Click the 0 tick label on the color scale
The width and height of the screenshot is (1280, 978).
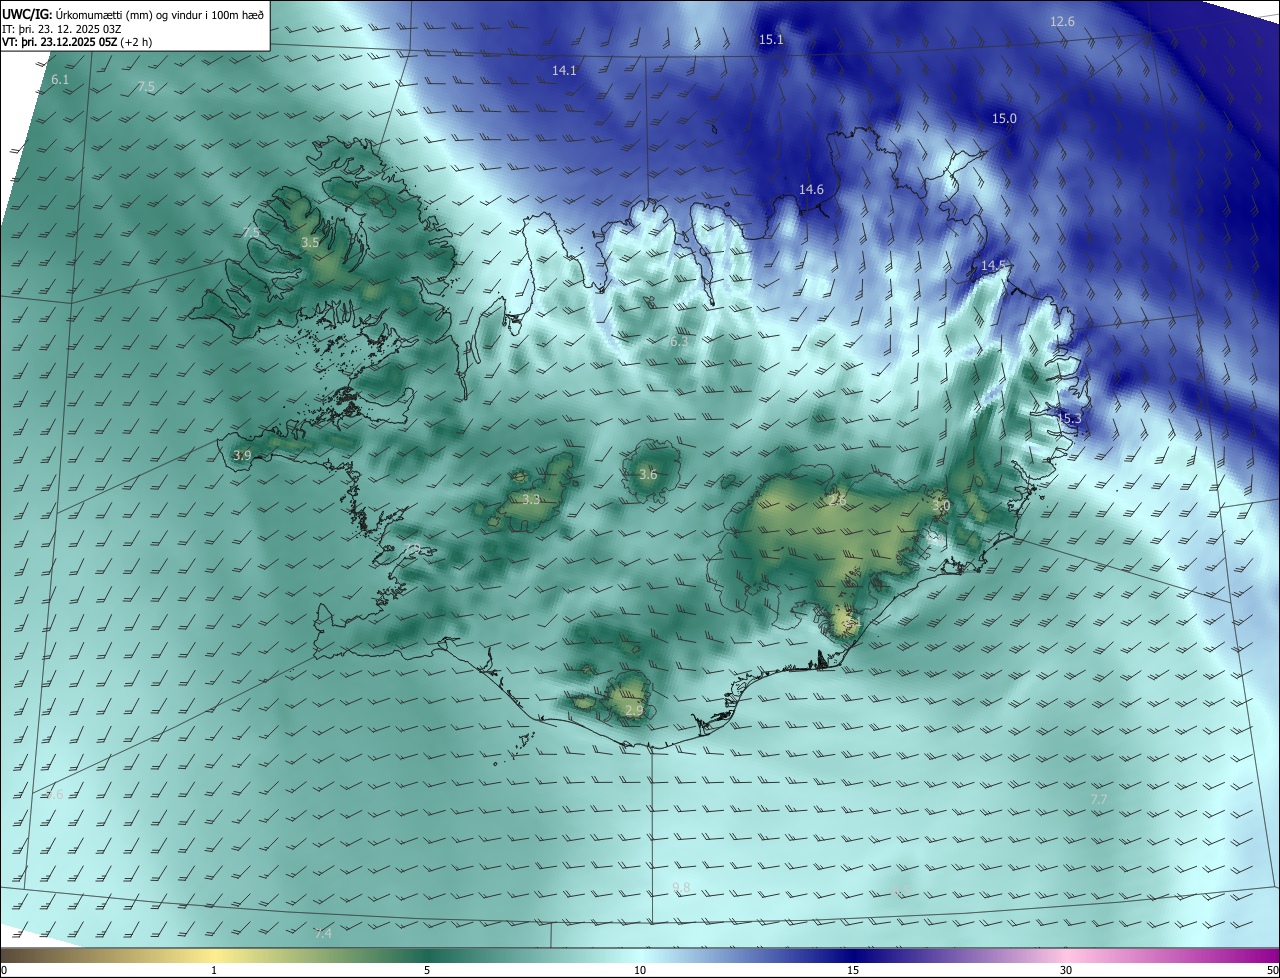point(3,971)
